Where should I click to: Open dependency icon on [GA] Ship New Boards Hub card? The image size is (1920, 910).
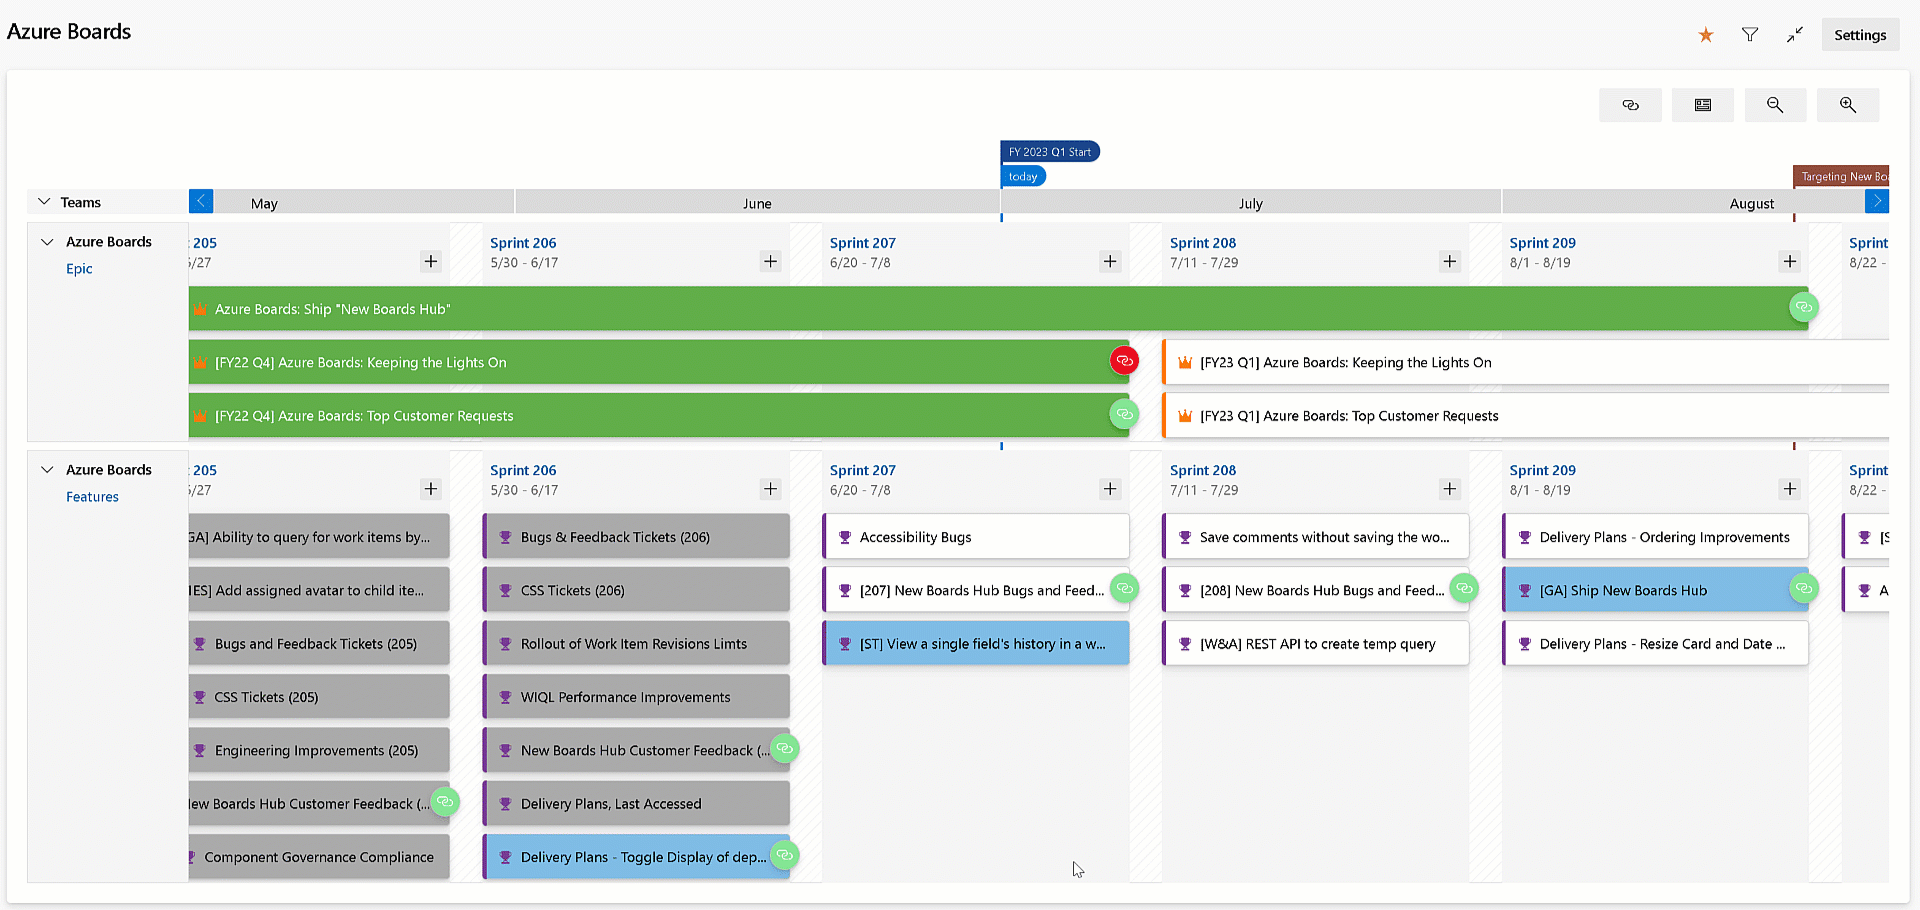1802,589
